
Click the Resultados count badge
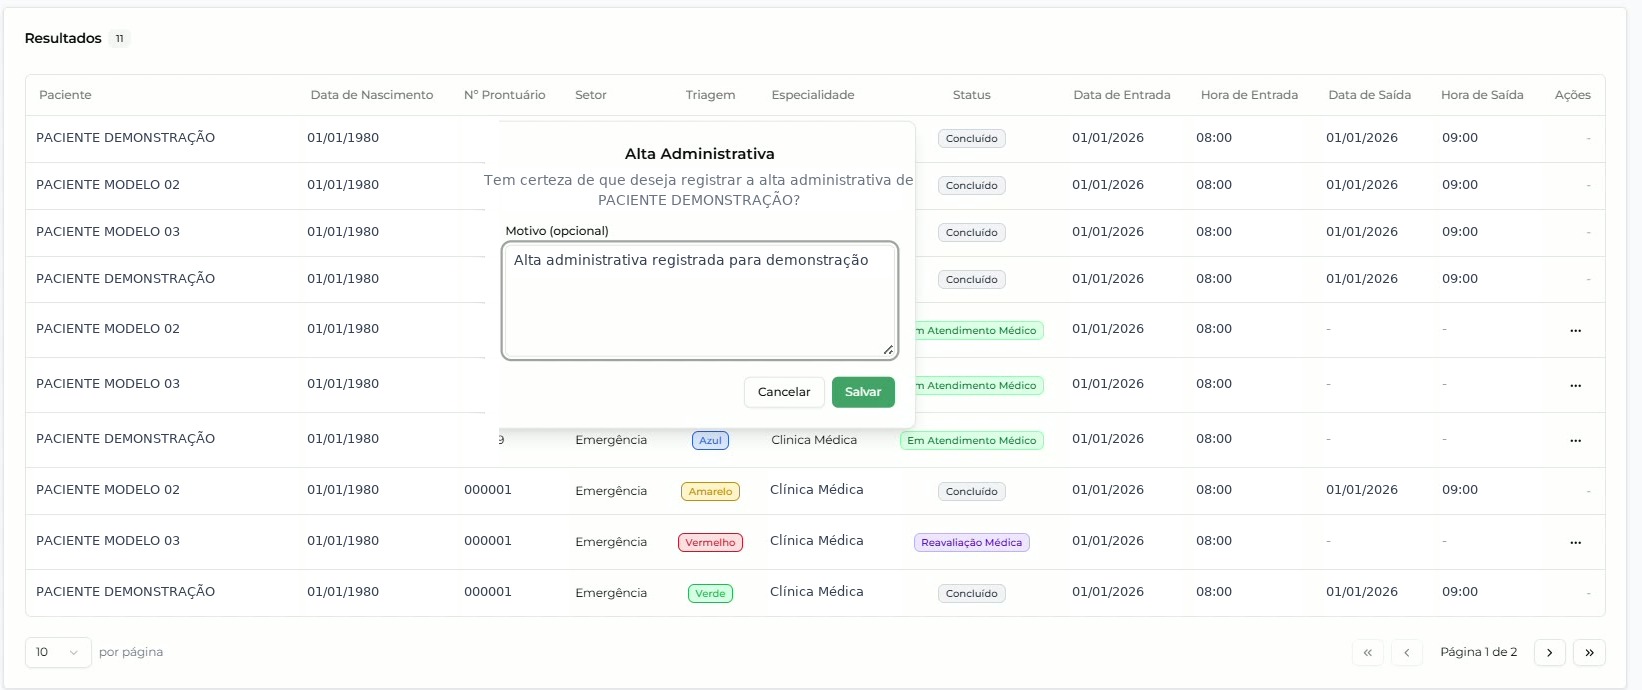coord(119,38)
